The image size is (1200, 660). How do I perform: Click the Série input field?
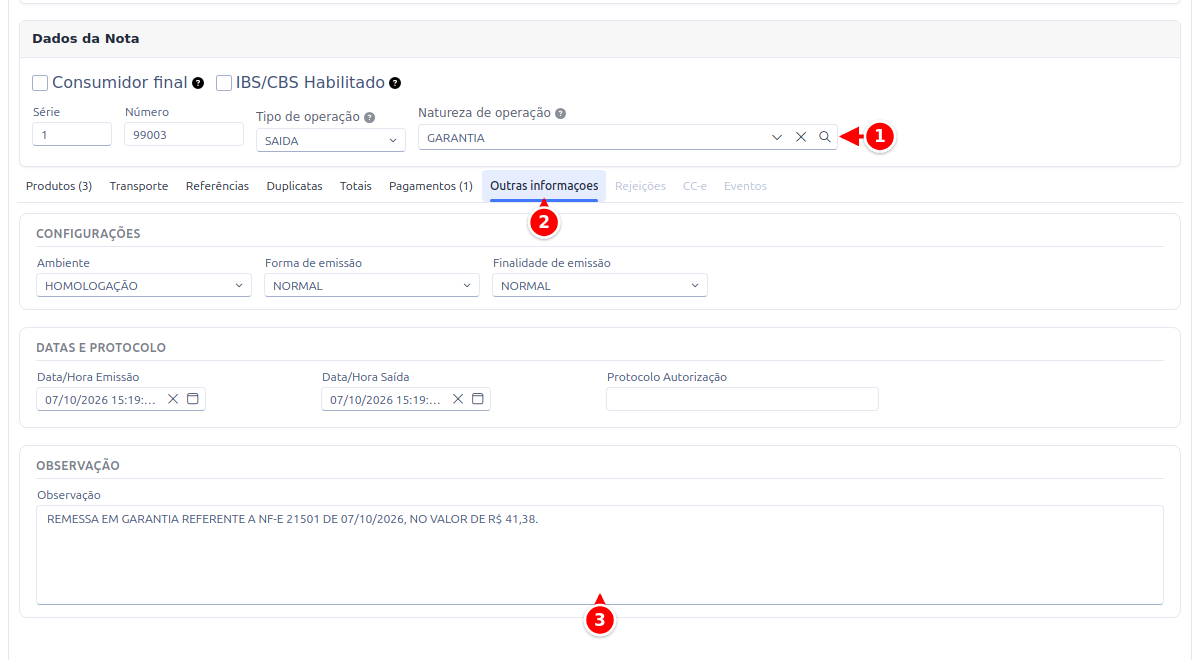(x=72, y=134)
